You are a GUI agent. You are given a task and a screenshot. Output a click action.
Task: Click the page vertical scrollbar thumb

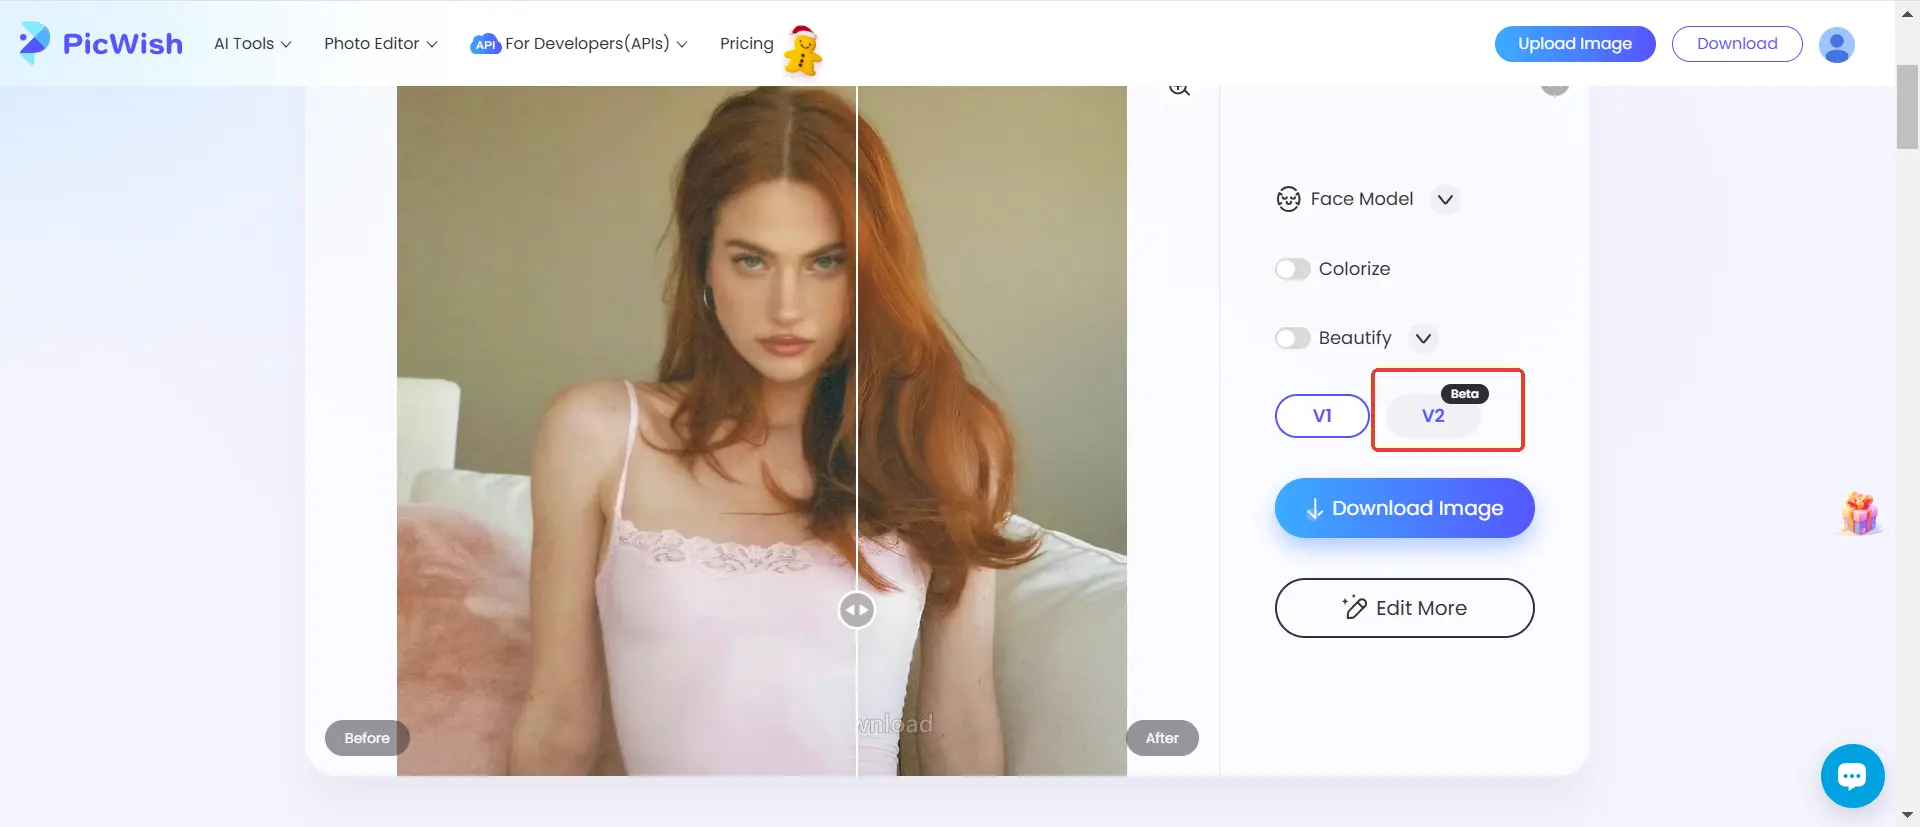coord(1908,107)
